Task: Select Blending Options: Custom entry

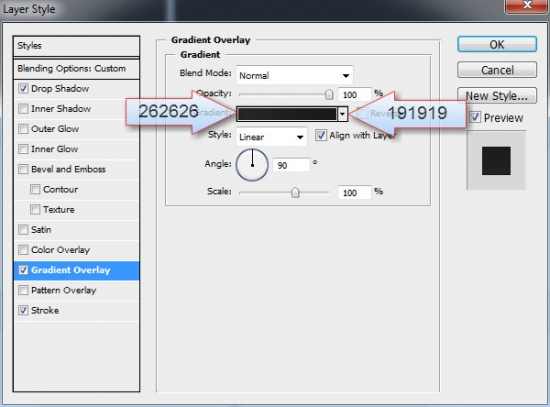Action: click(76, 68)
